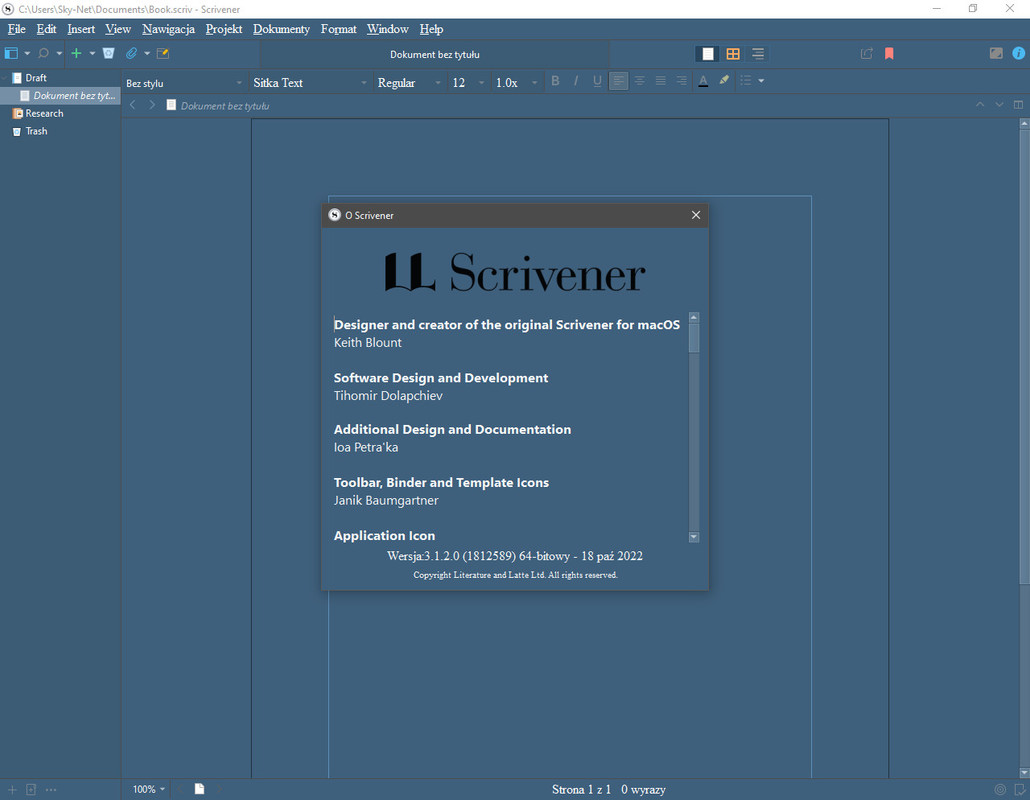Switch to corkboard view
Screen dimensions: 1030x800
click(x=733, y=54)
